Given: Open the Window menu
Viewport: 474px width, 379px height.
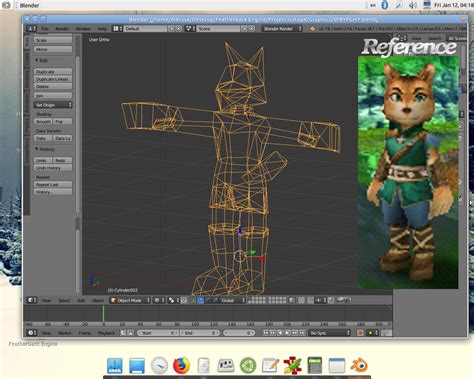Looking at the screenshot, I should click(x=83, y=29).
